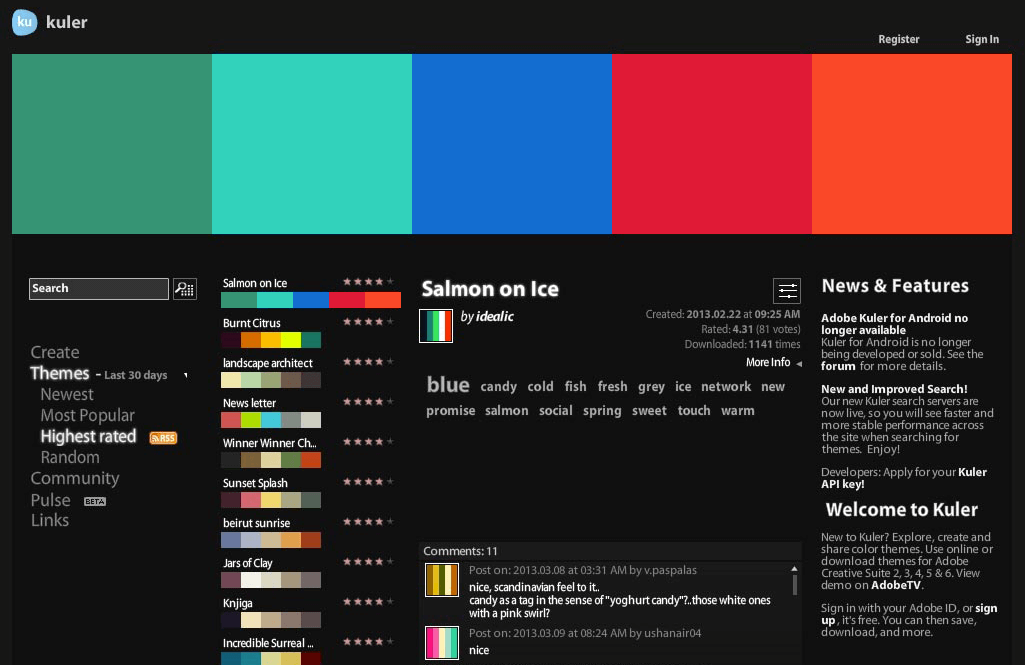Screen dimensions: 1025x665
Task: Click the large crimson banner swatch
Action: click(x=712, y=144)
